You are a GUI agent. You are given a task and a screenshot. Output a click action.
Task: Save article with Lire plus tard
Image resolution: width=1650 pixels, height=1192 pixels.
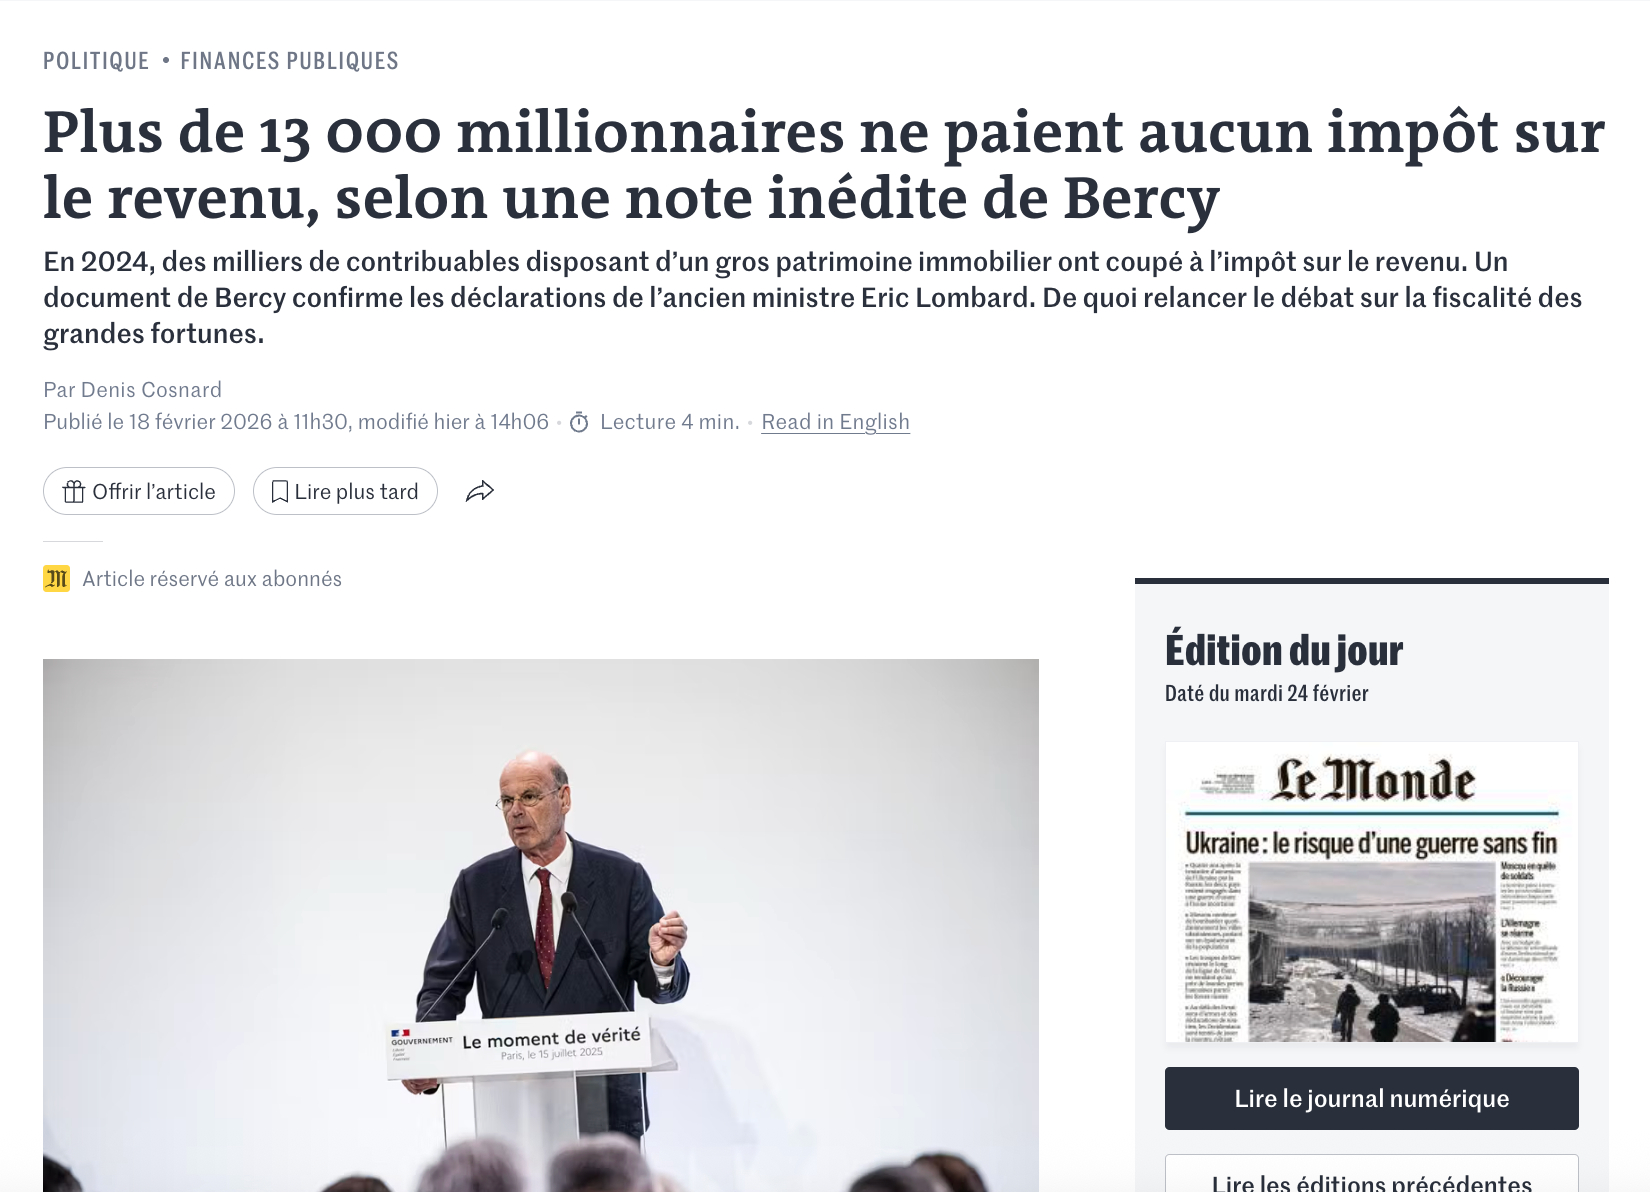tap(345, 491)
